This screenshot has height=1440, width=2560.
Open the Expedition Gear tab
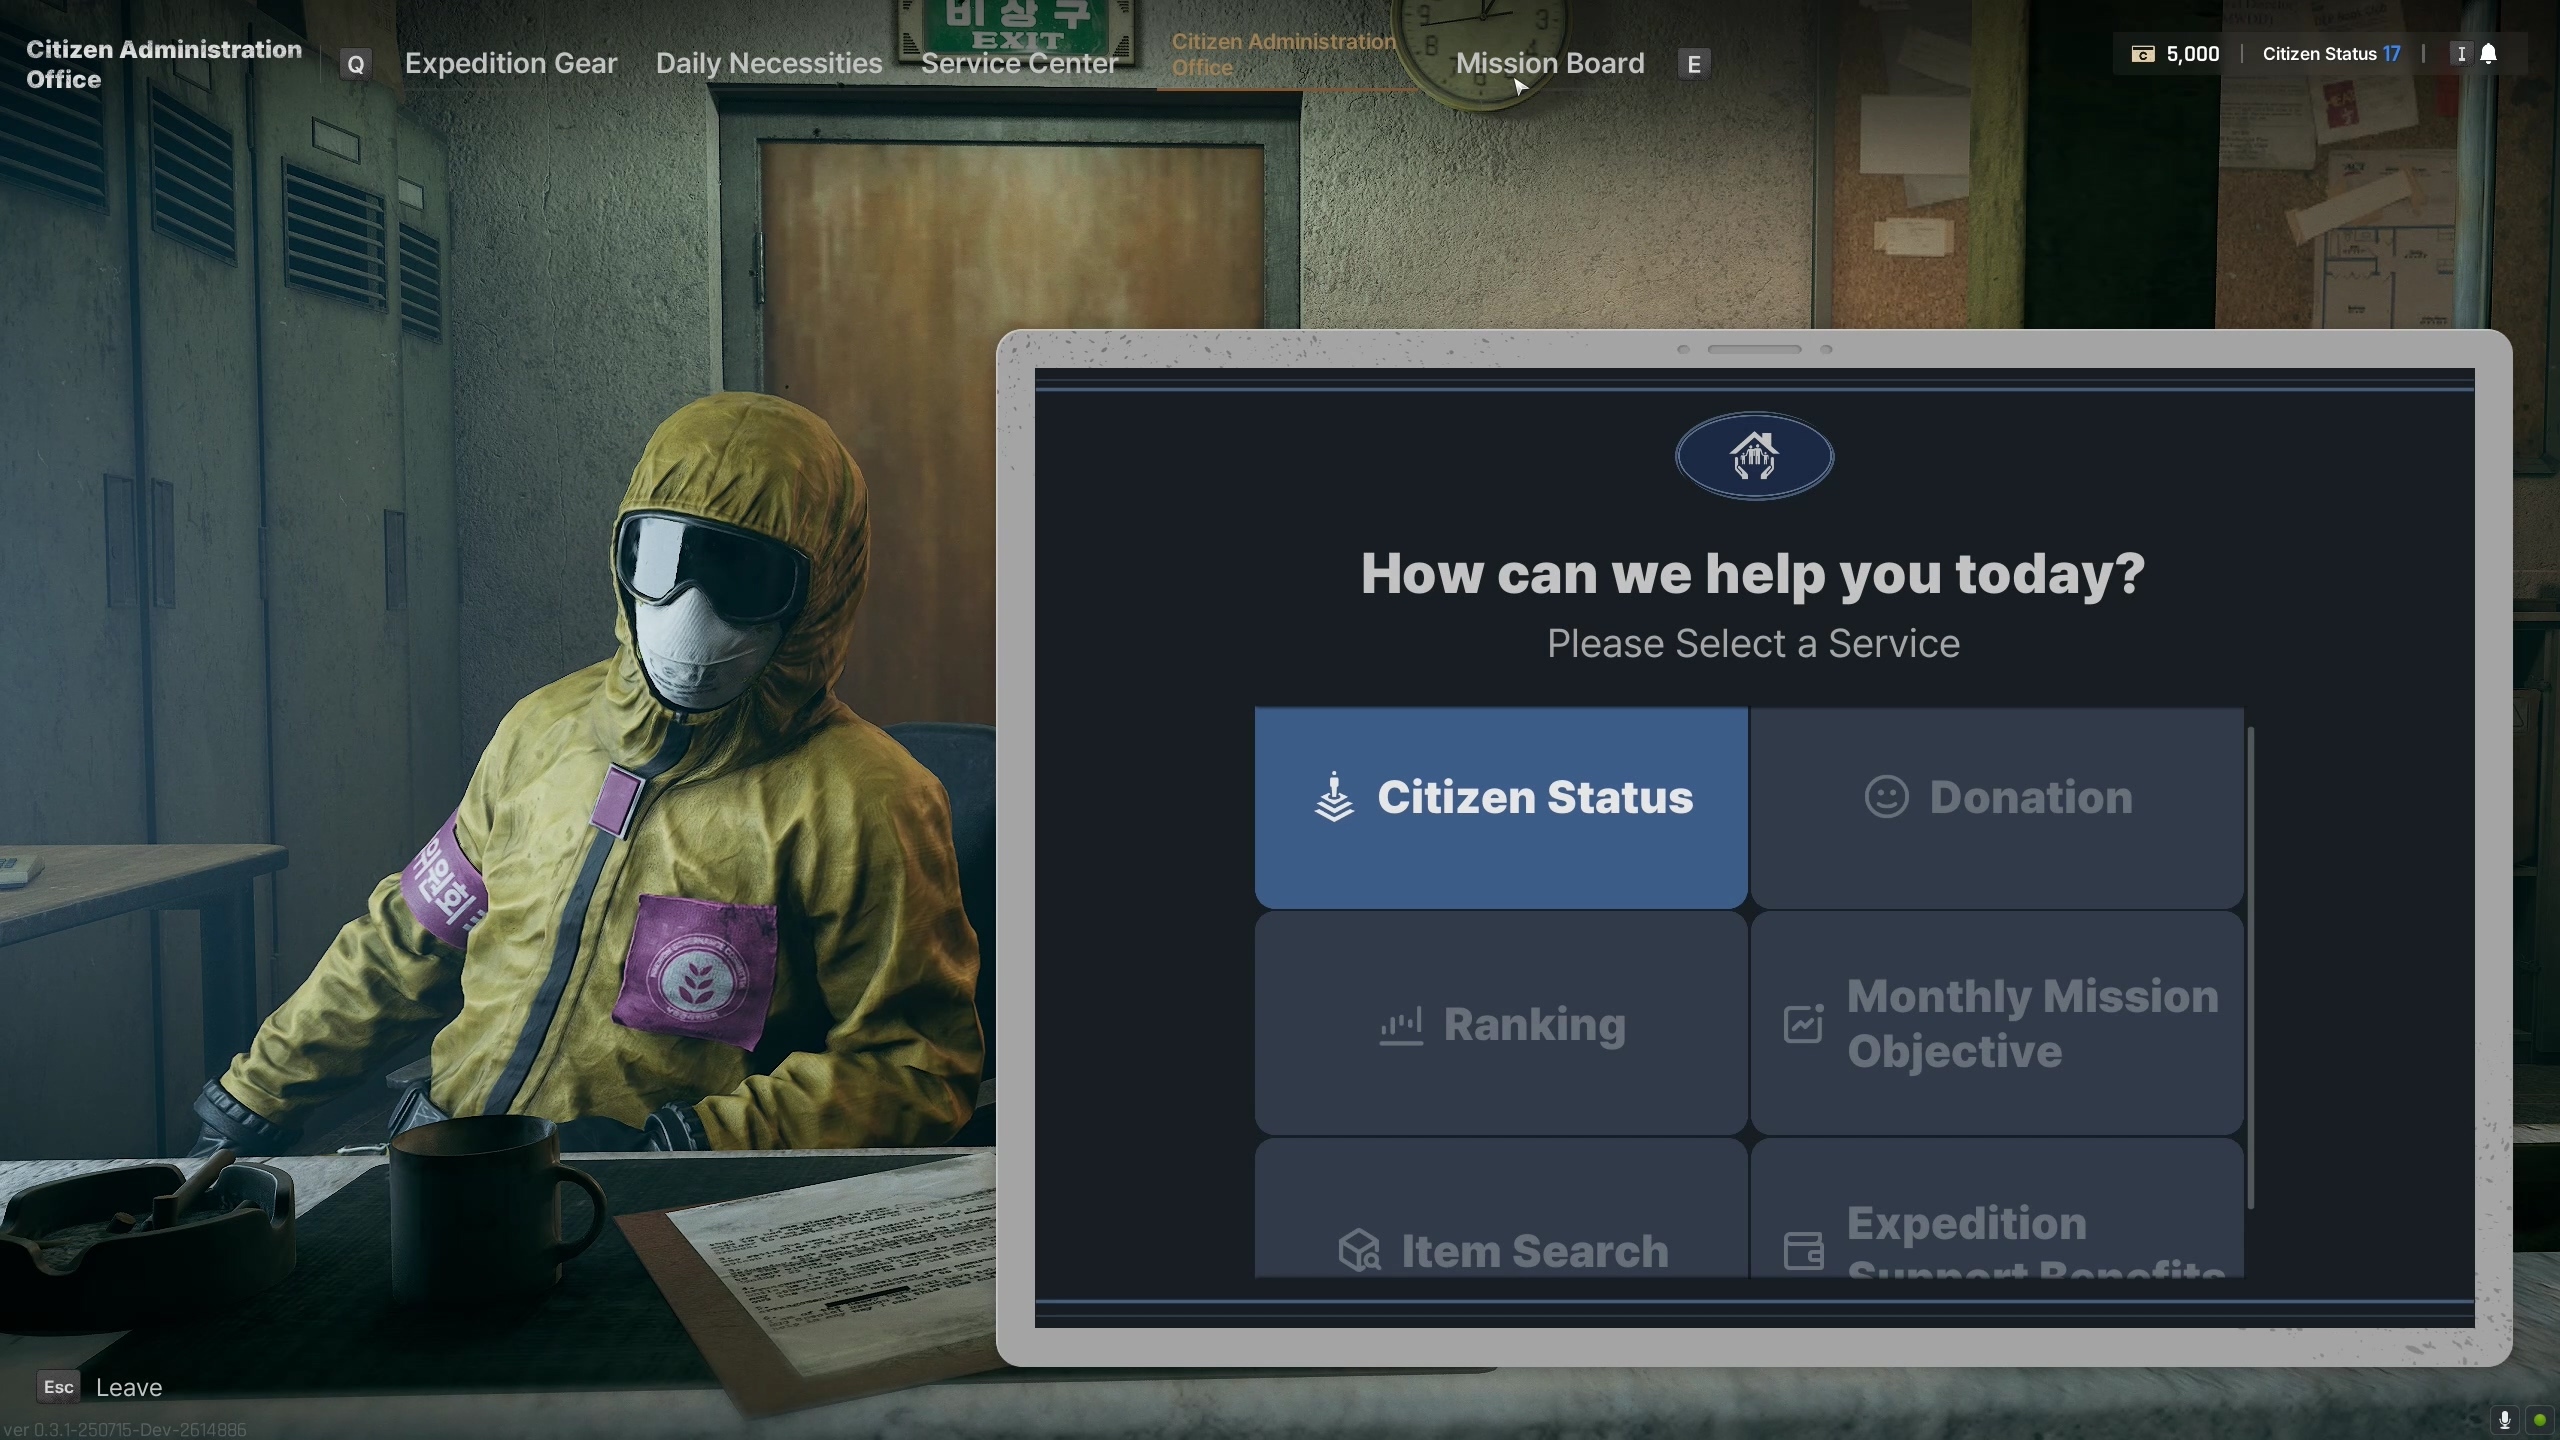click(511, 63)
